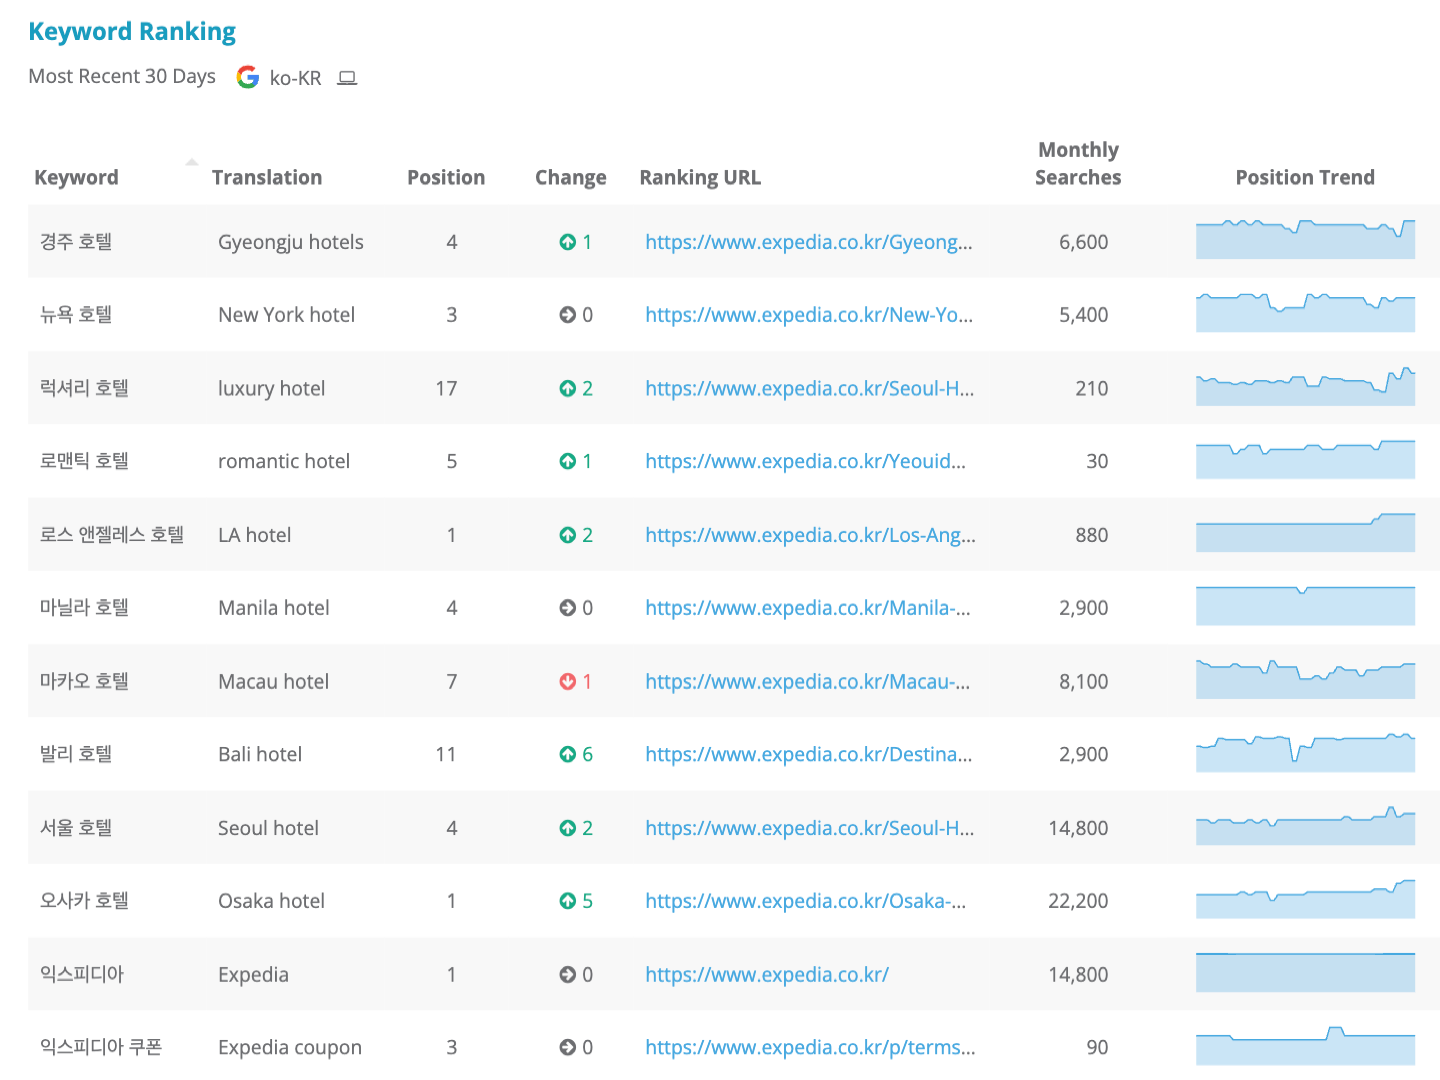
Task: Open the Los Angeles ranking URL
Action: tap(811, 535)
